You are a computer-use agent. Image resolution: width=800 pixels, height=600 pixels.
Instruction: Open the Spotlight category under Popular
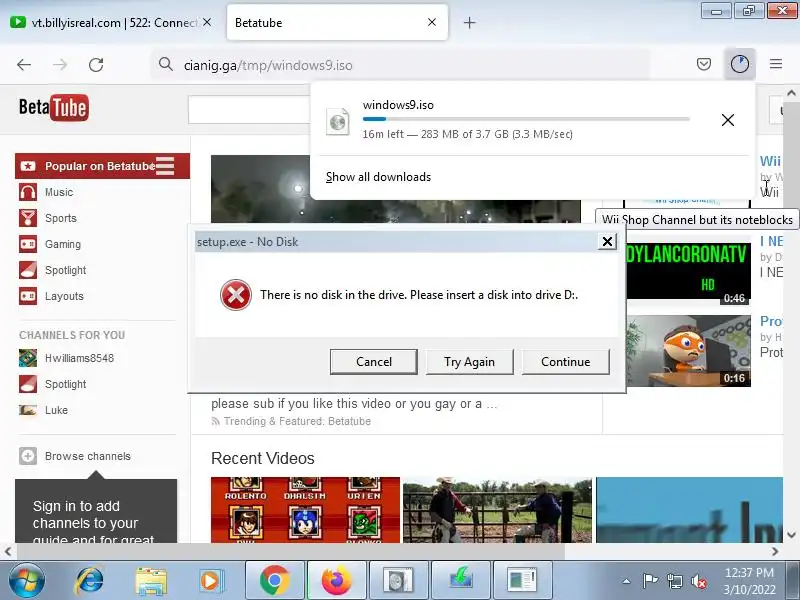tap(65, 270)
